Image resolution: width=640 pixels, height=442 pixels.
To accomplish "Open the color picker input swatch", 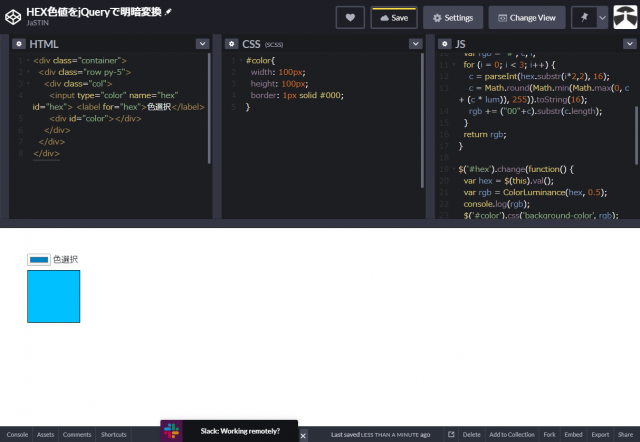I will pos(39,260).
